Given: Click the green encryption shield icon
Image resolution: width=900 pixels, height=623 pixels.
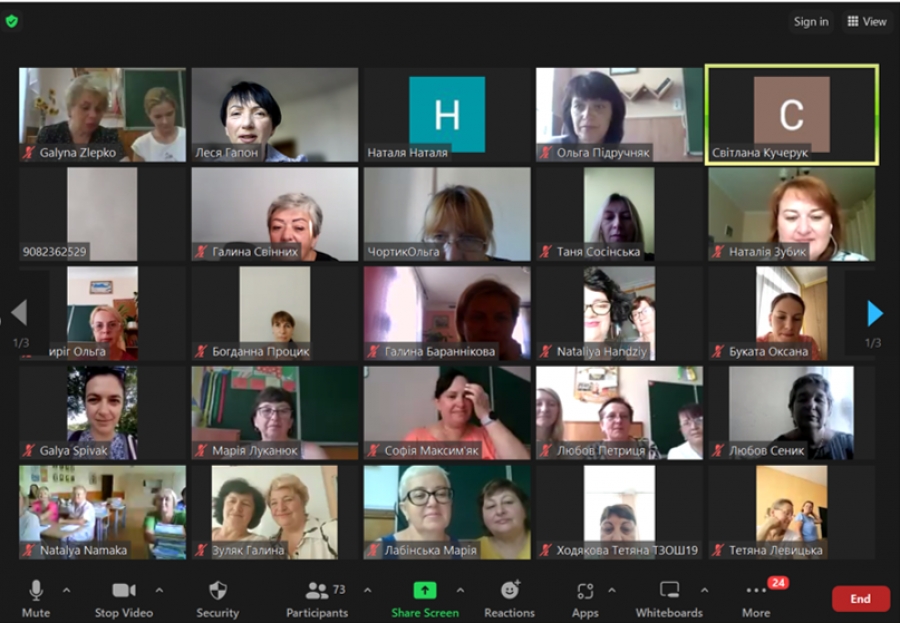Looking at the screenshot, I should click(x=12, y=21).
